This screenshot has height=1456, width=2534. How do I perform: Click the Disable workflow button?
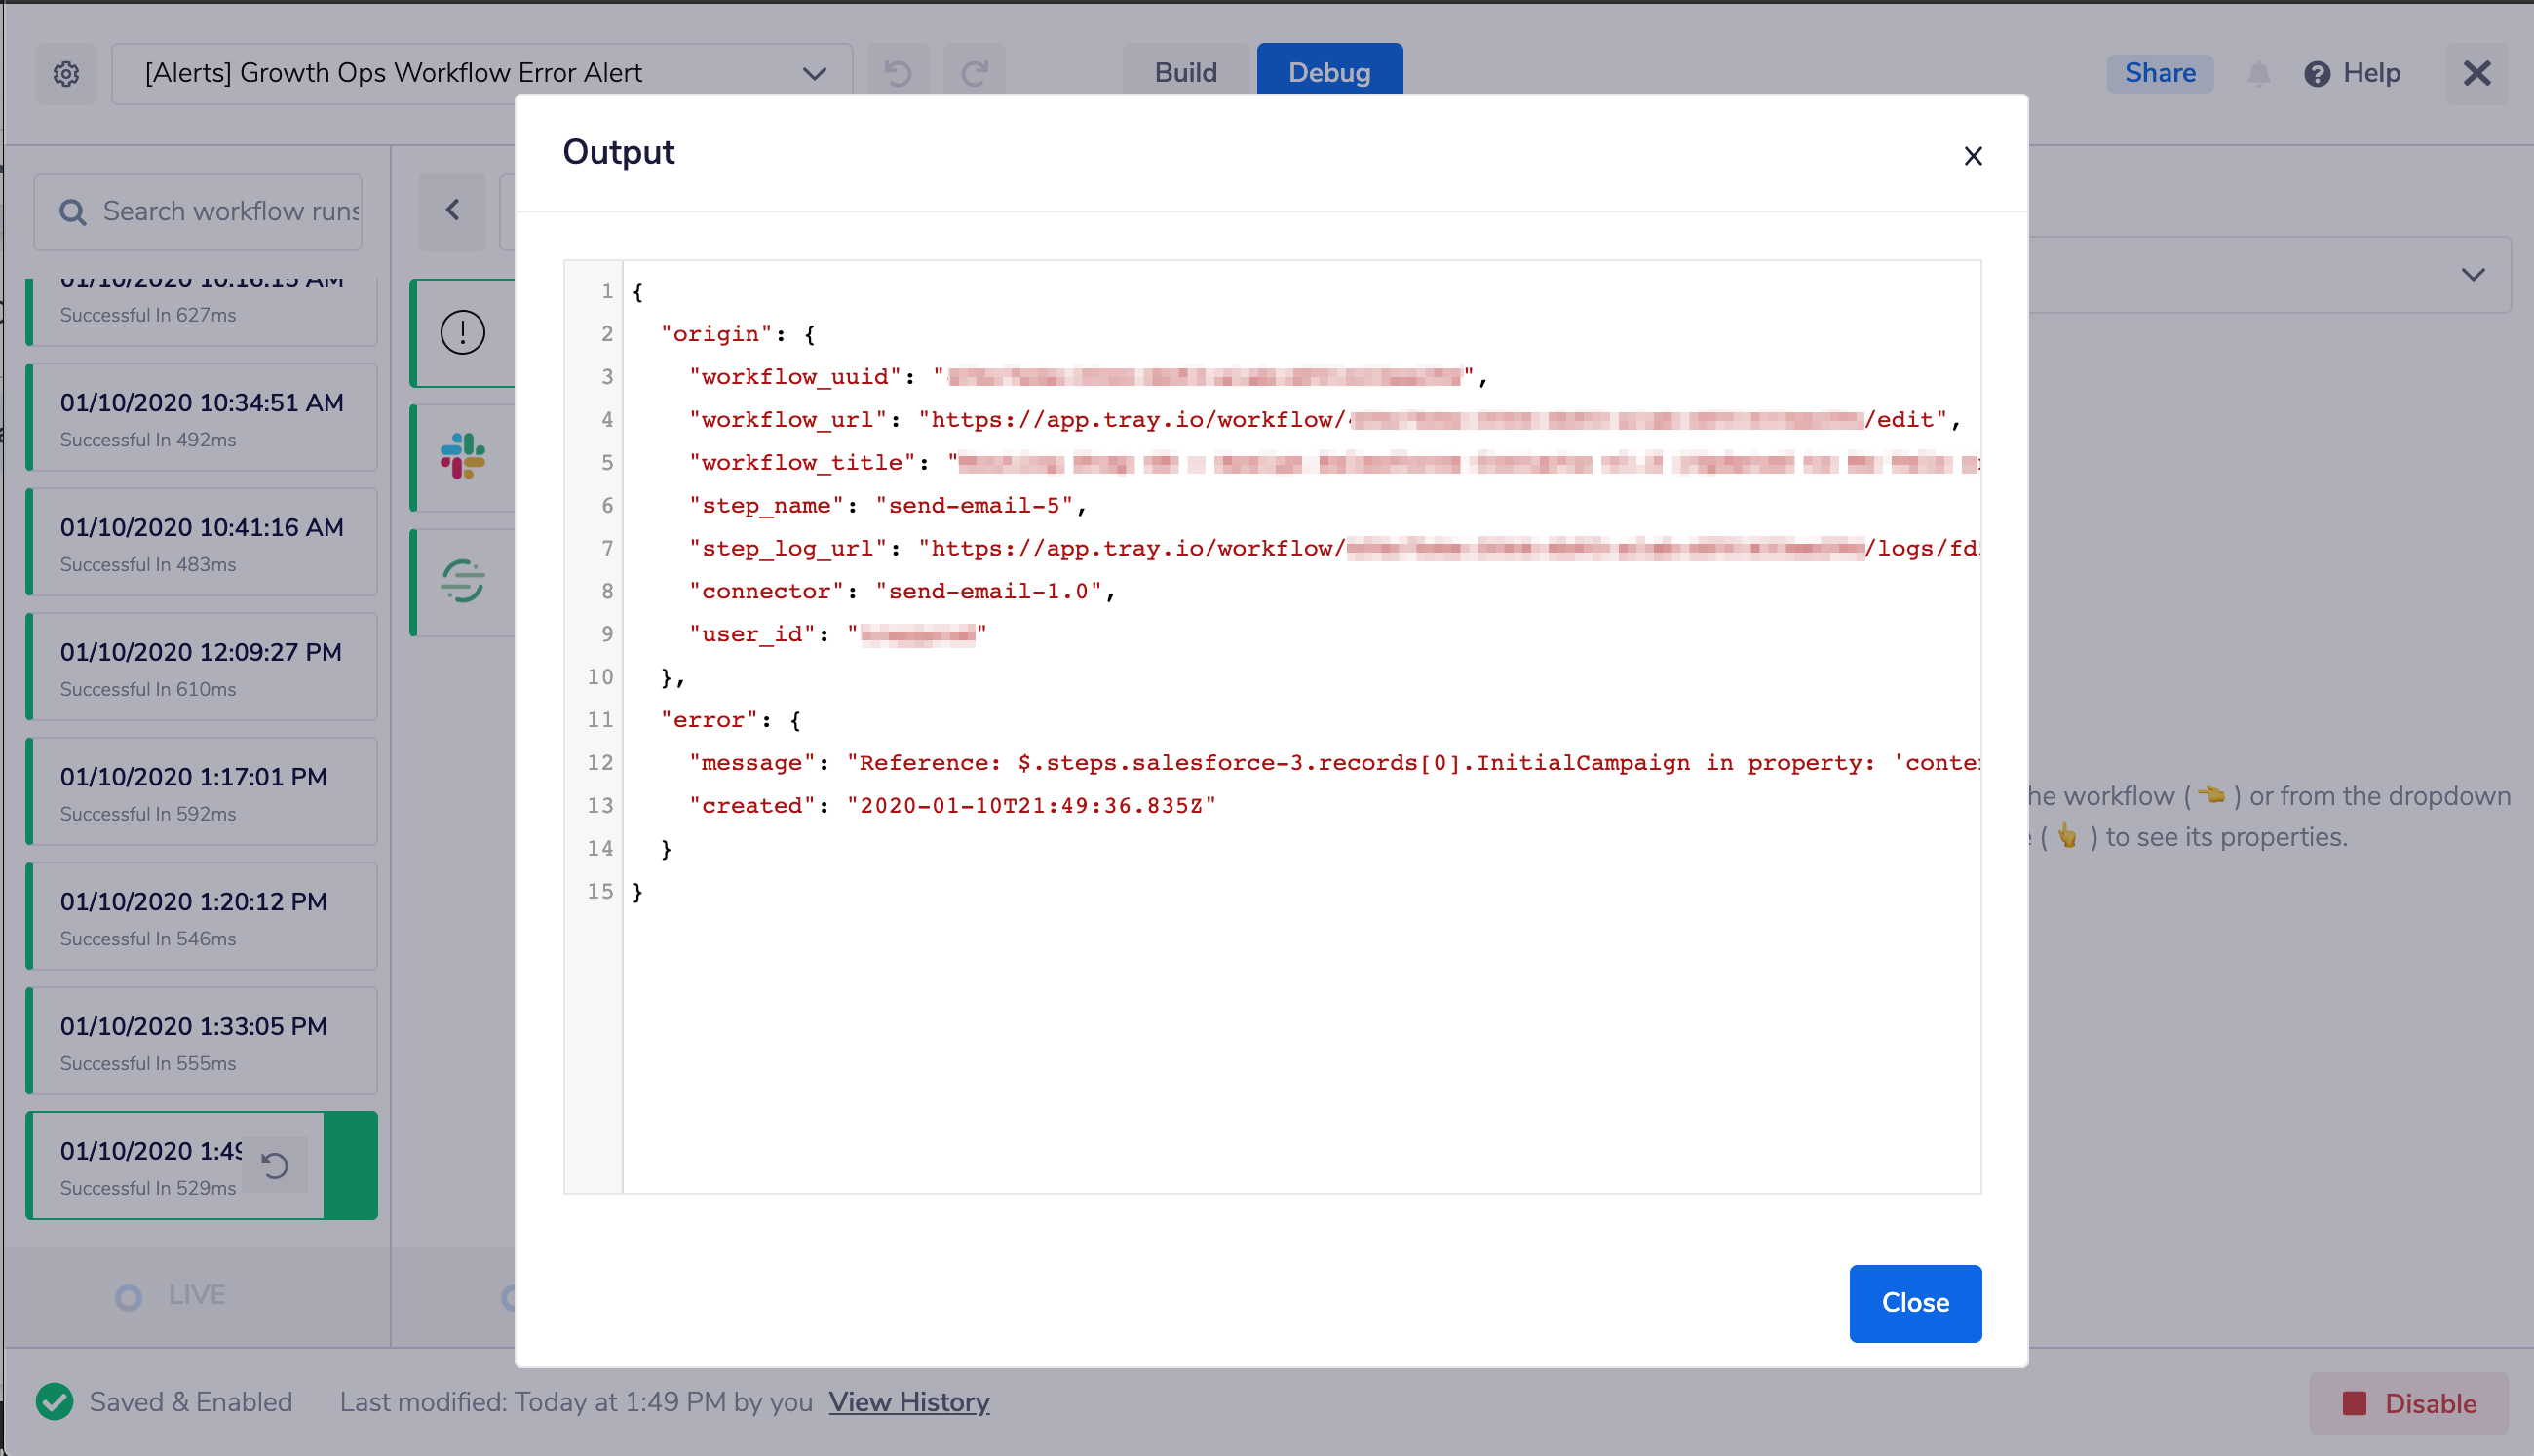coord(2408,1403)
